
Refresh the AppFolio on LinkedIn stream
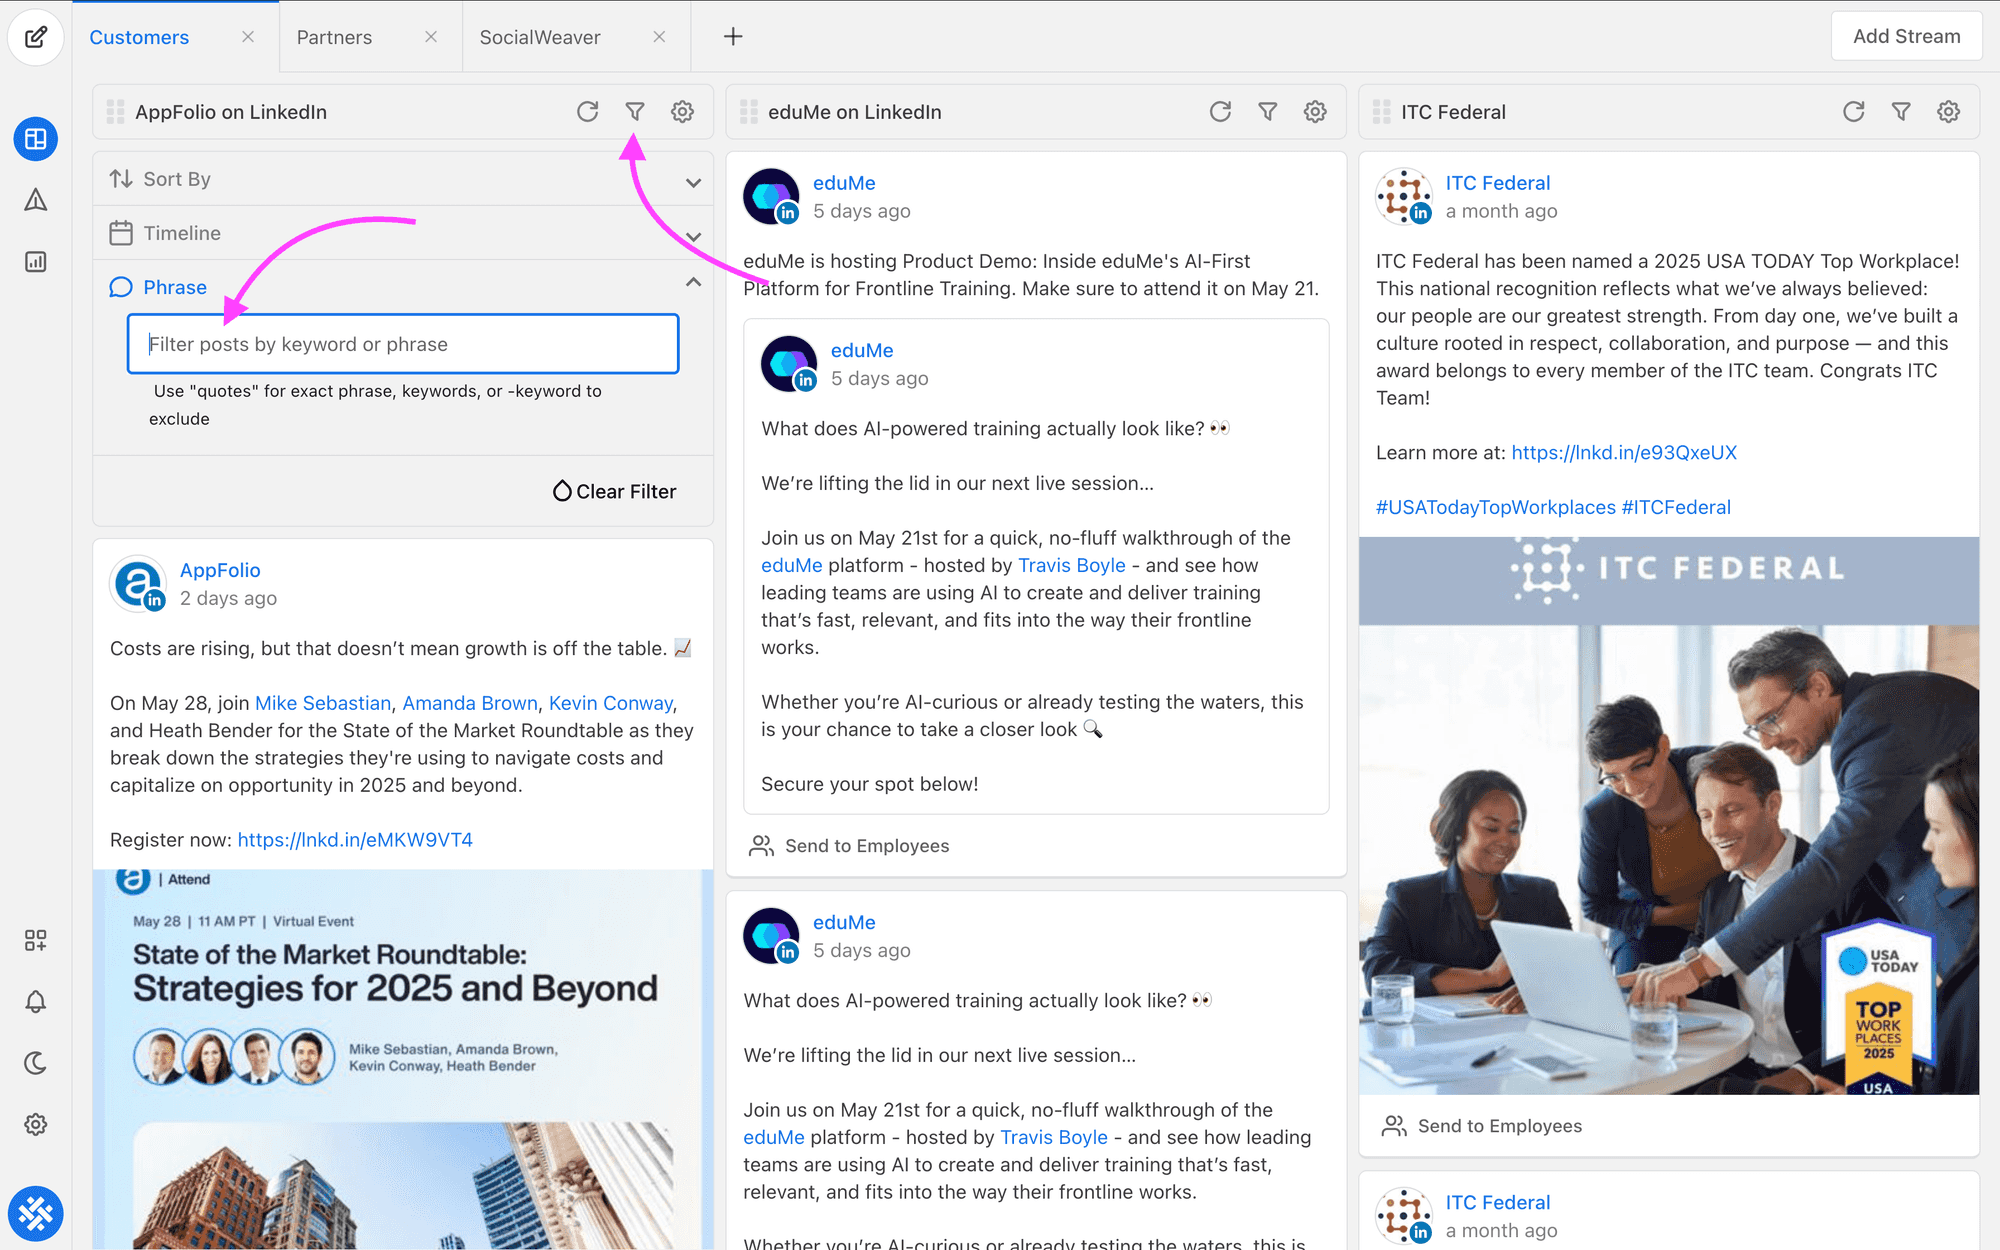point(588,112)
